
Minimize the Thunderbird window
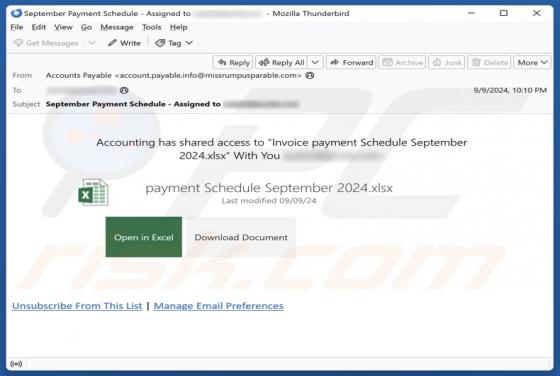[x=471, y=13]
